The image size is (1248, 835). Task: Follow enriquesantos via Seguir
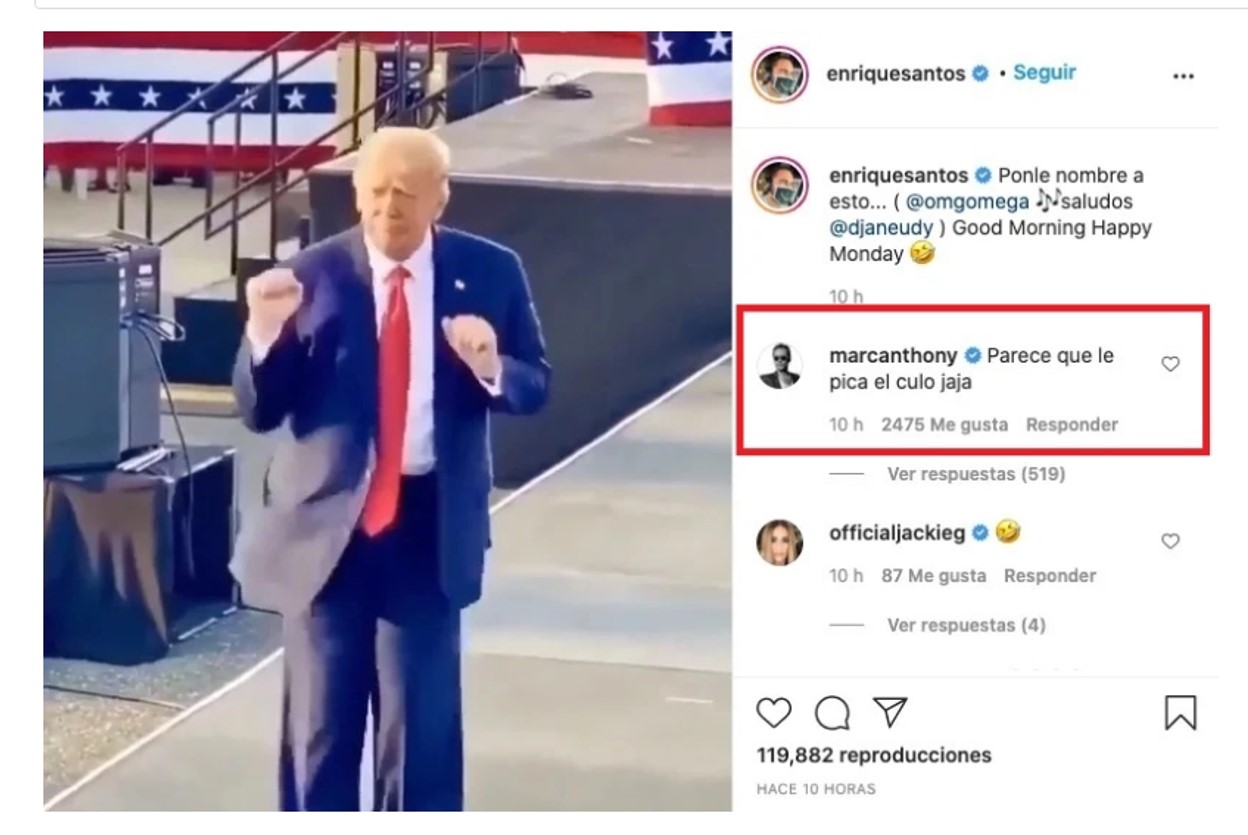[1044, 73]
